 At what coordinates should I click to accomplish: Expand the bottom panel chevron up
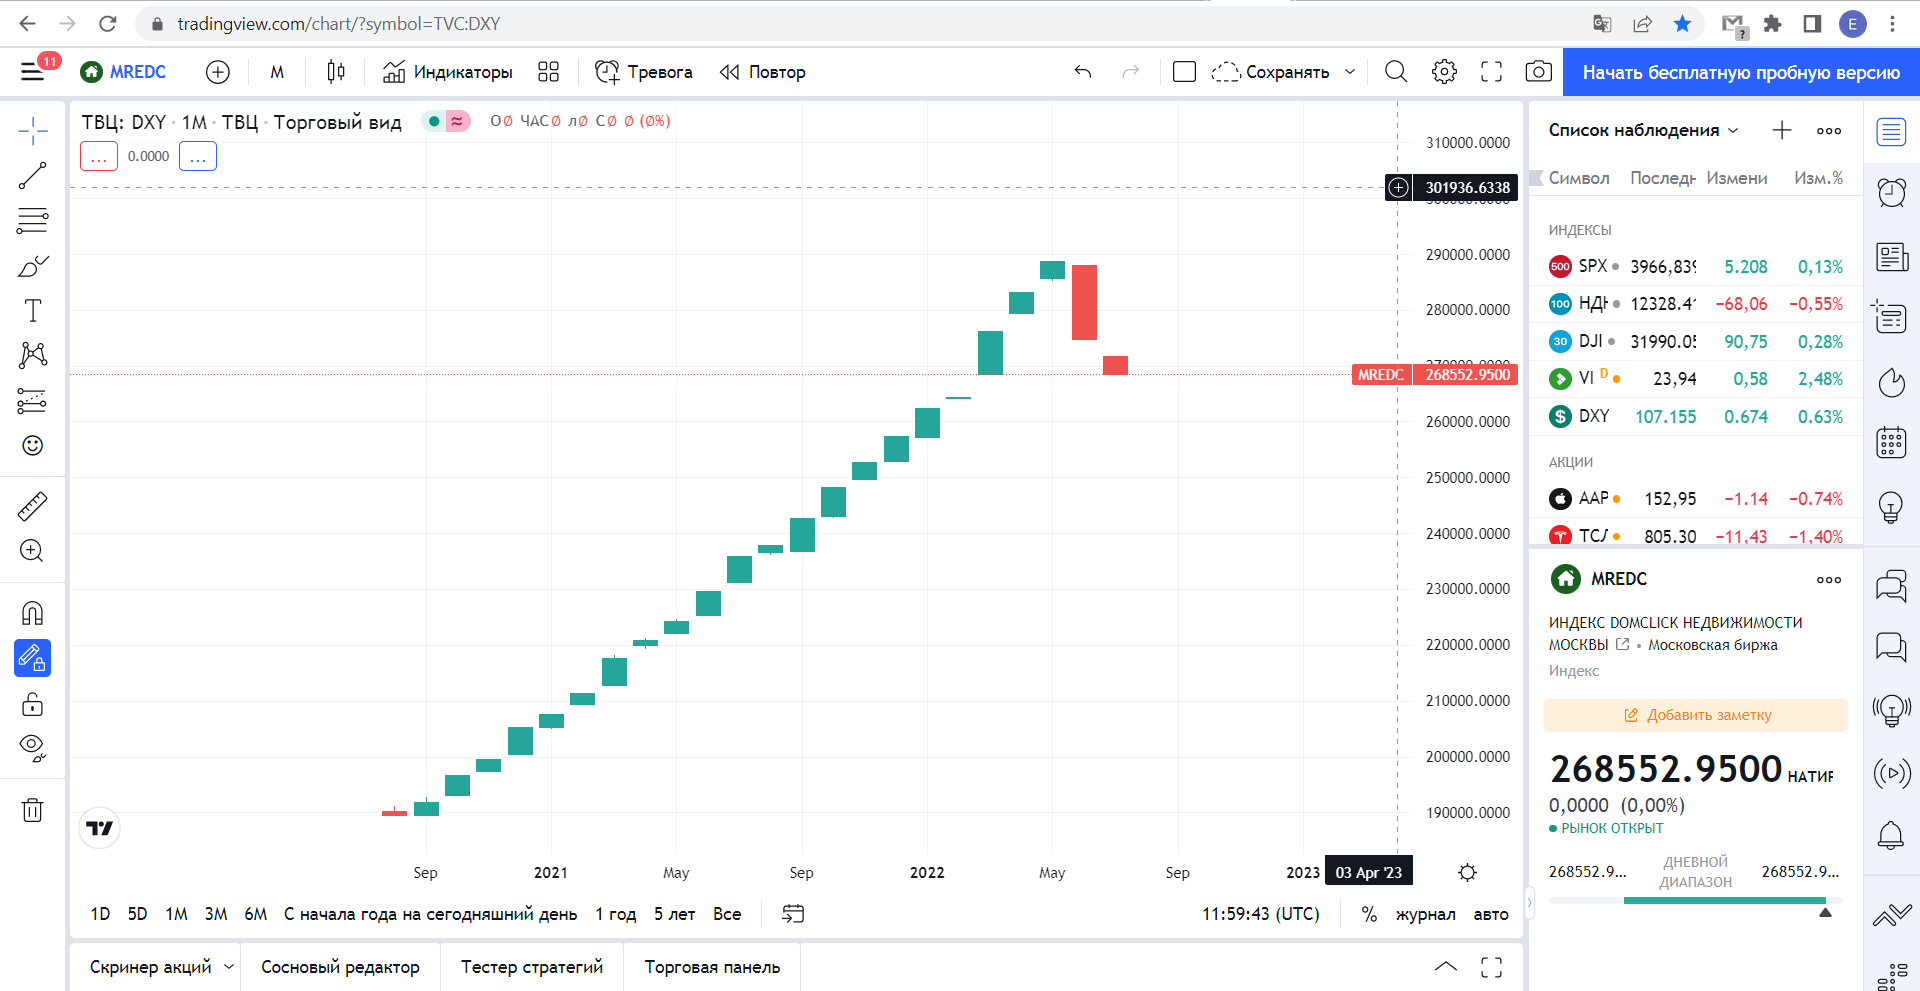click(1445, 966)
